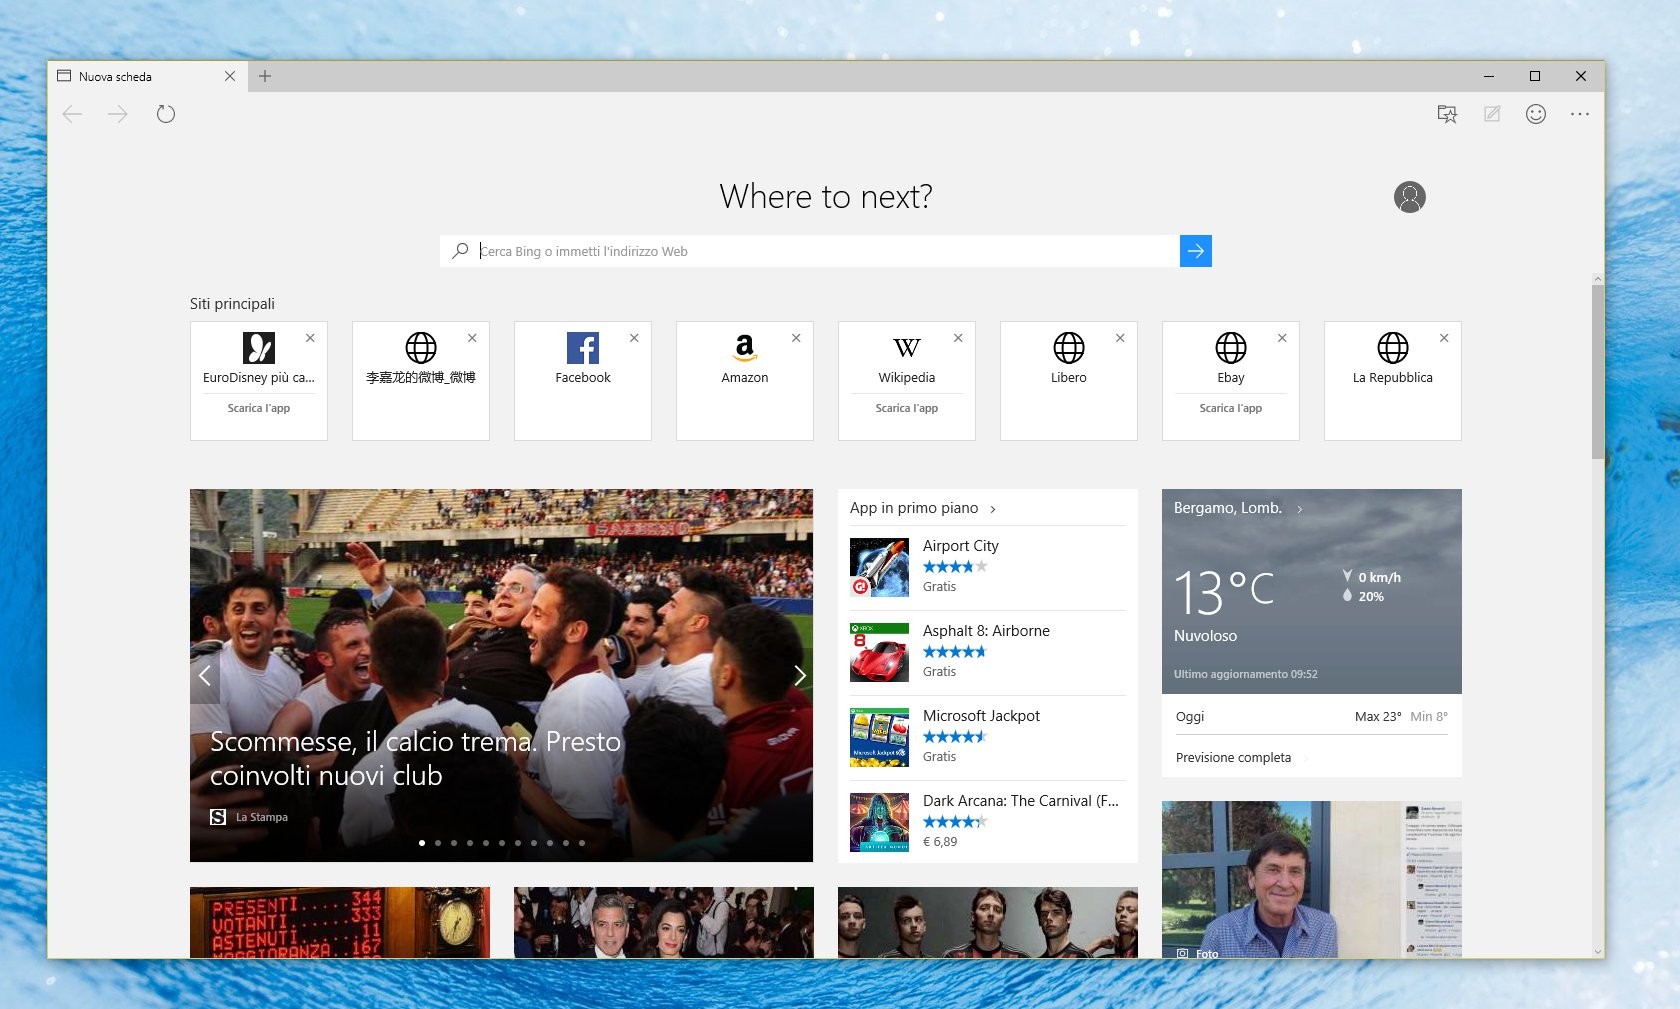Remove the Wikipedia tile from top sites
Screen dimensions: 1680x1009
(x=958, y=338)
